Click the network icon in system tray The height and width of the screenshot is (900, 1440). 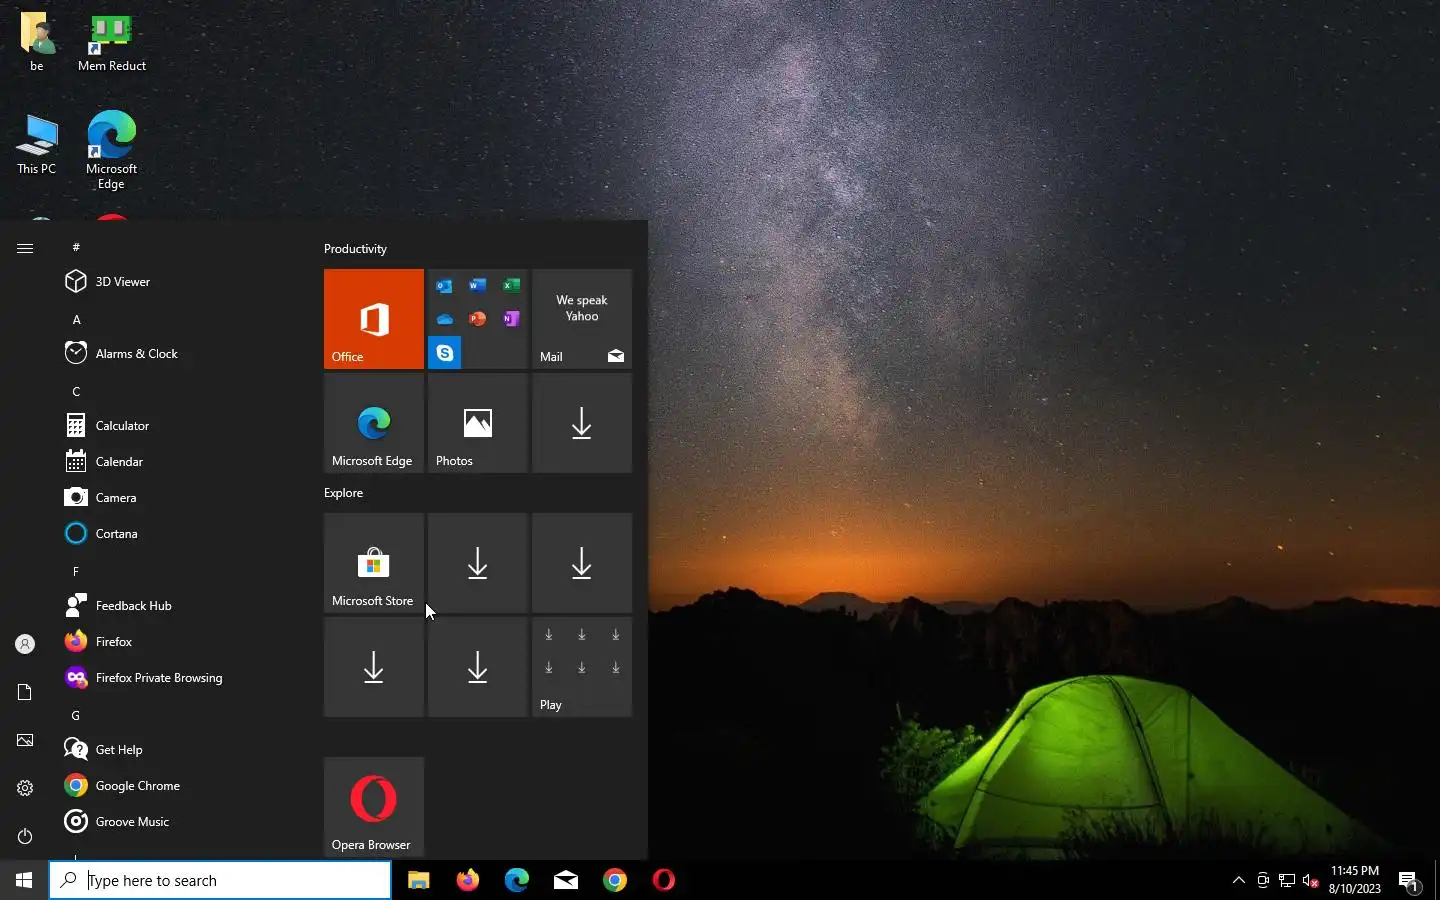click(1287, 880)
